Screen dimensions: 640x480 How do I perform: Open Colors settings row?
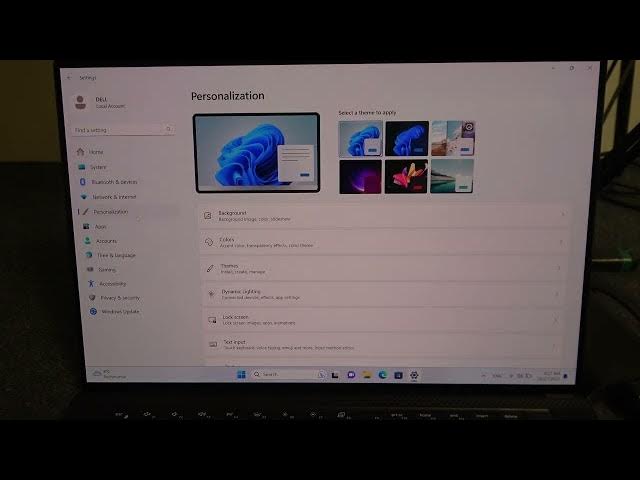[x=383, y=242]
